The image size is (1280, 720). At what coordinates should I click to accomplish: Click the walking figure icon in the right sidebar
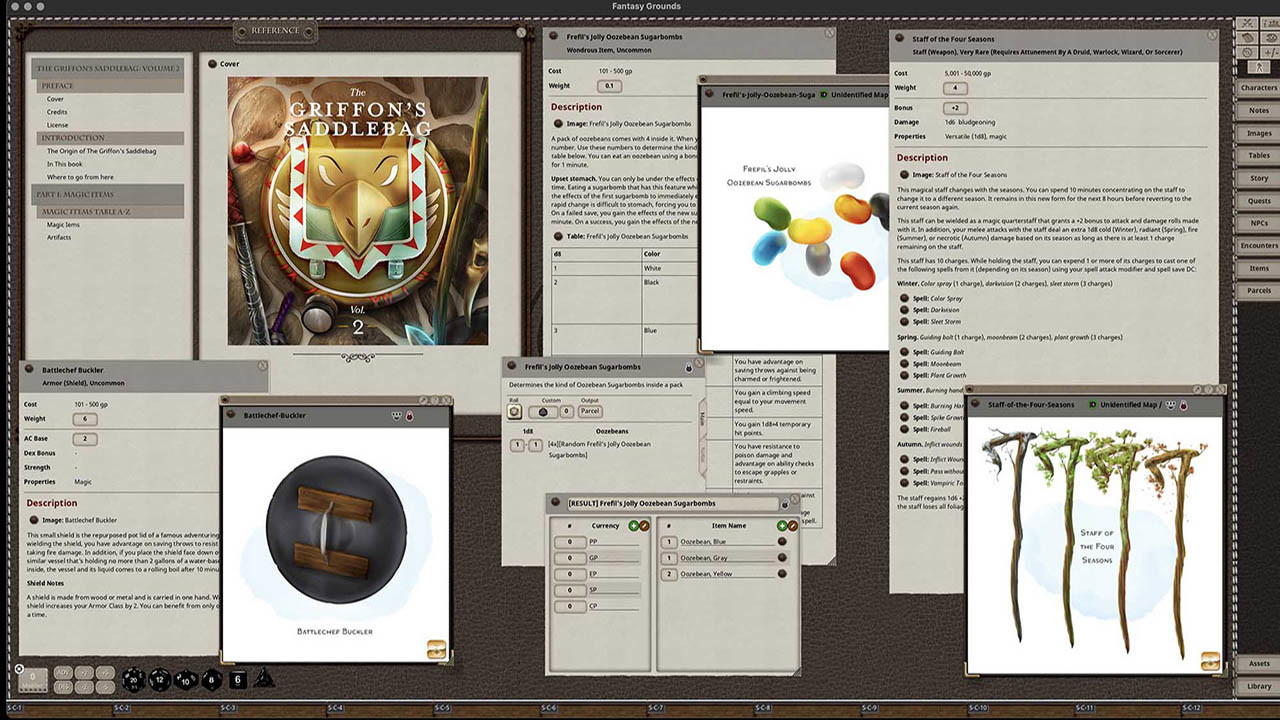point(1259,65)
